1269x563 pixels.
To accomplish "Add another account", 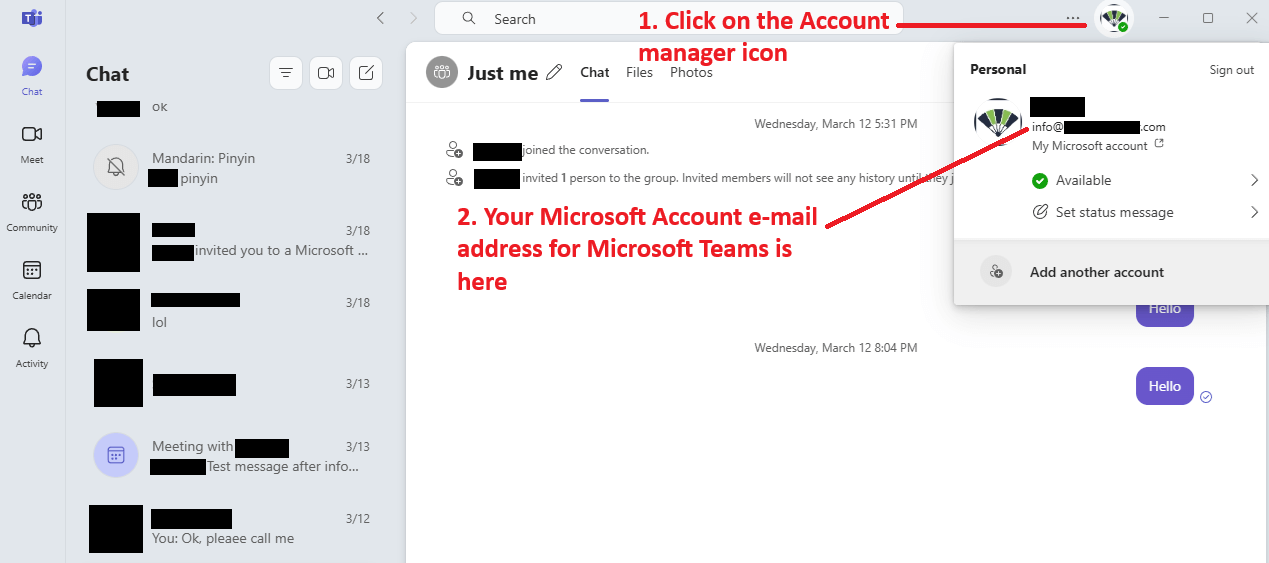I will pos(1111,272).
